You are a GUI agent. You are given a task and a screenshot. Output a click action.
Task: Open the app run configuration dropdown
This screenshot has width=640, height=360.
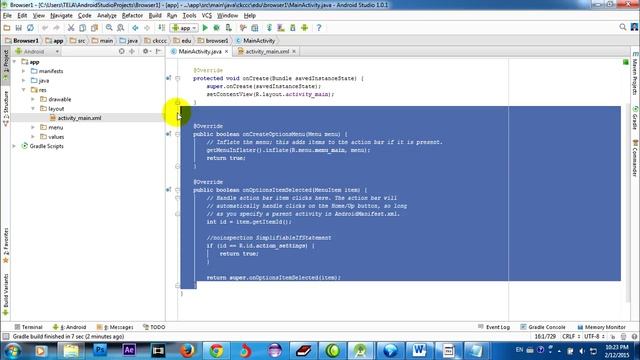pyautogui.click(x=184, y=28)
